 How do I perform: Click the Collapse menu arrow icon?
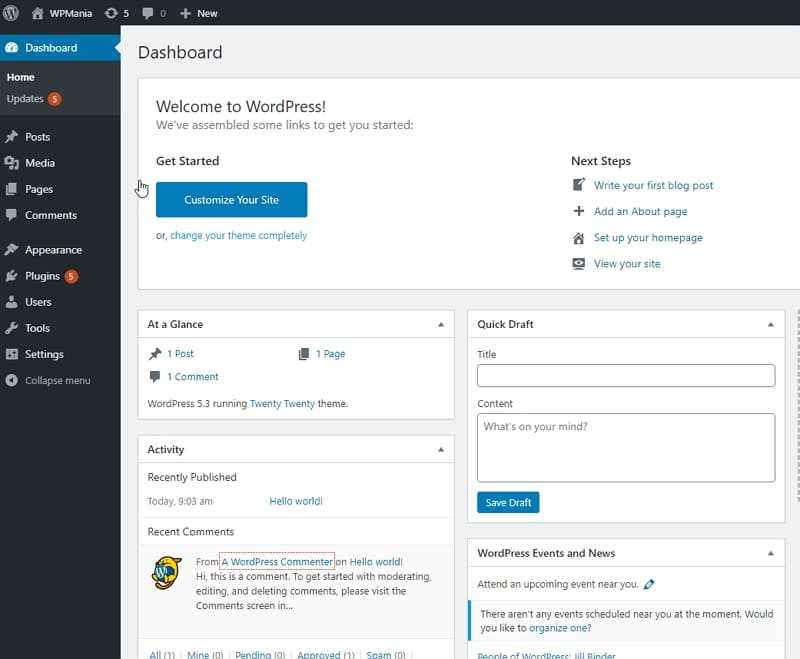12,381
